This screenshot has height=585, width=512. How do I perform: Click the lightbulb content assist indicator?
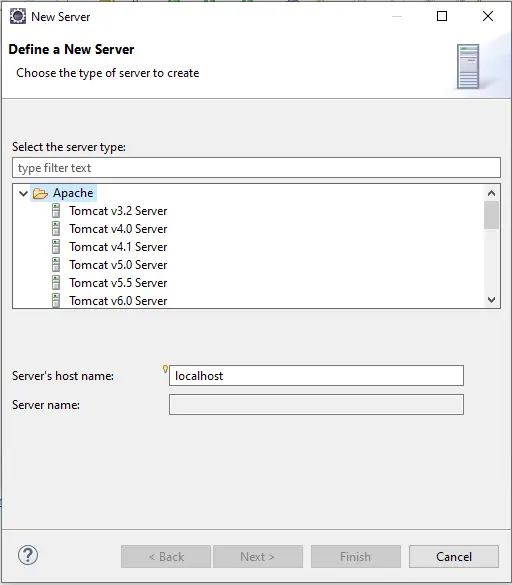tap(165, 369)
